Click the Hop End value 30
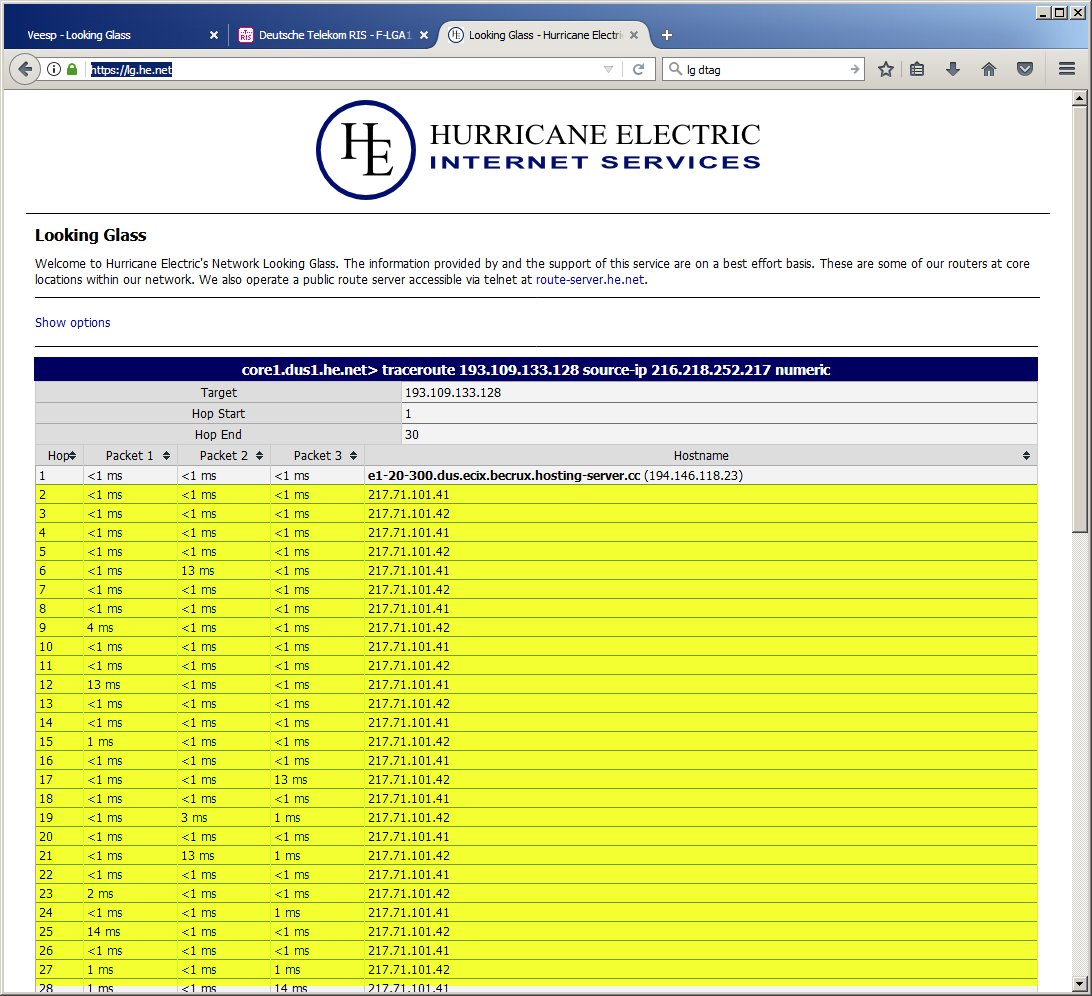 click(412, 435)
